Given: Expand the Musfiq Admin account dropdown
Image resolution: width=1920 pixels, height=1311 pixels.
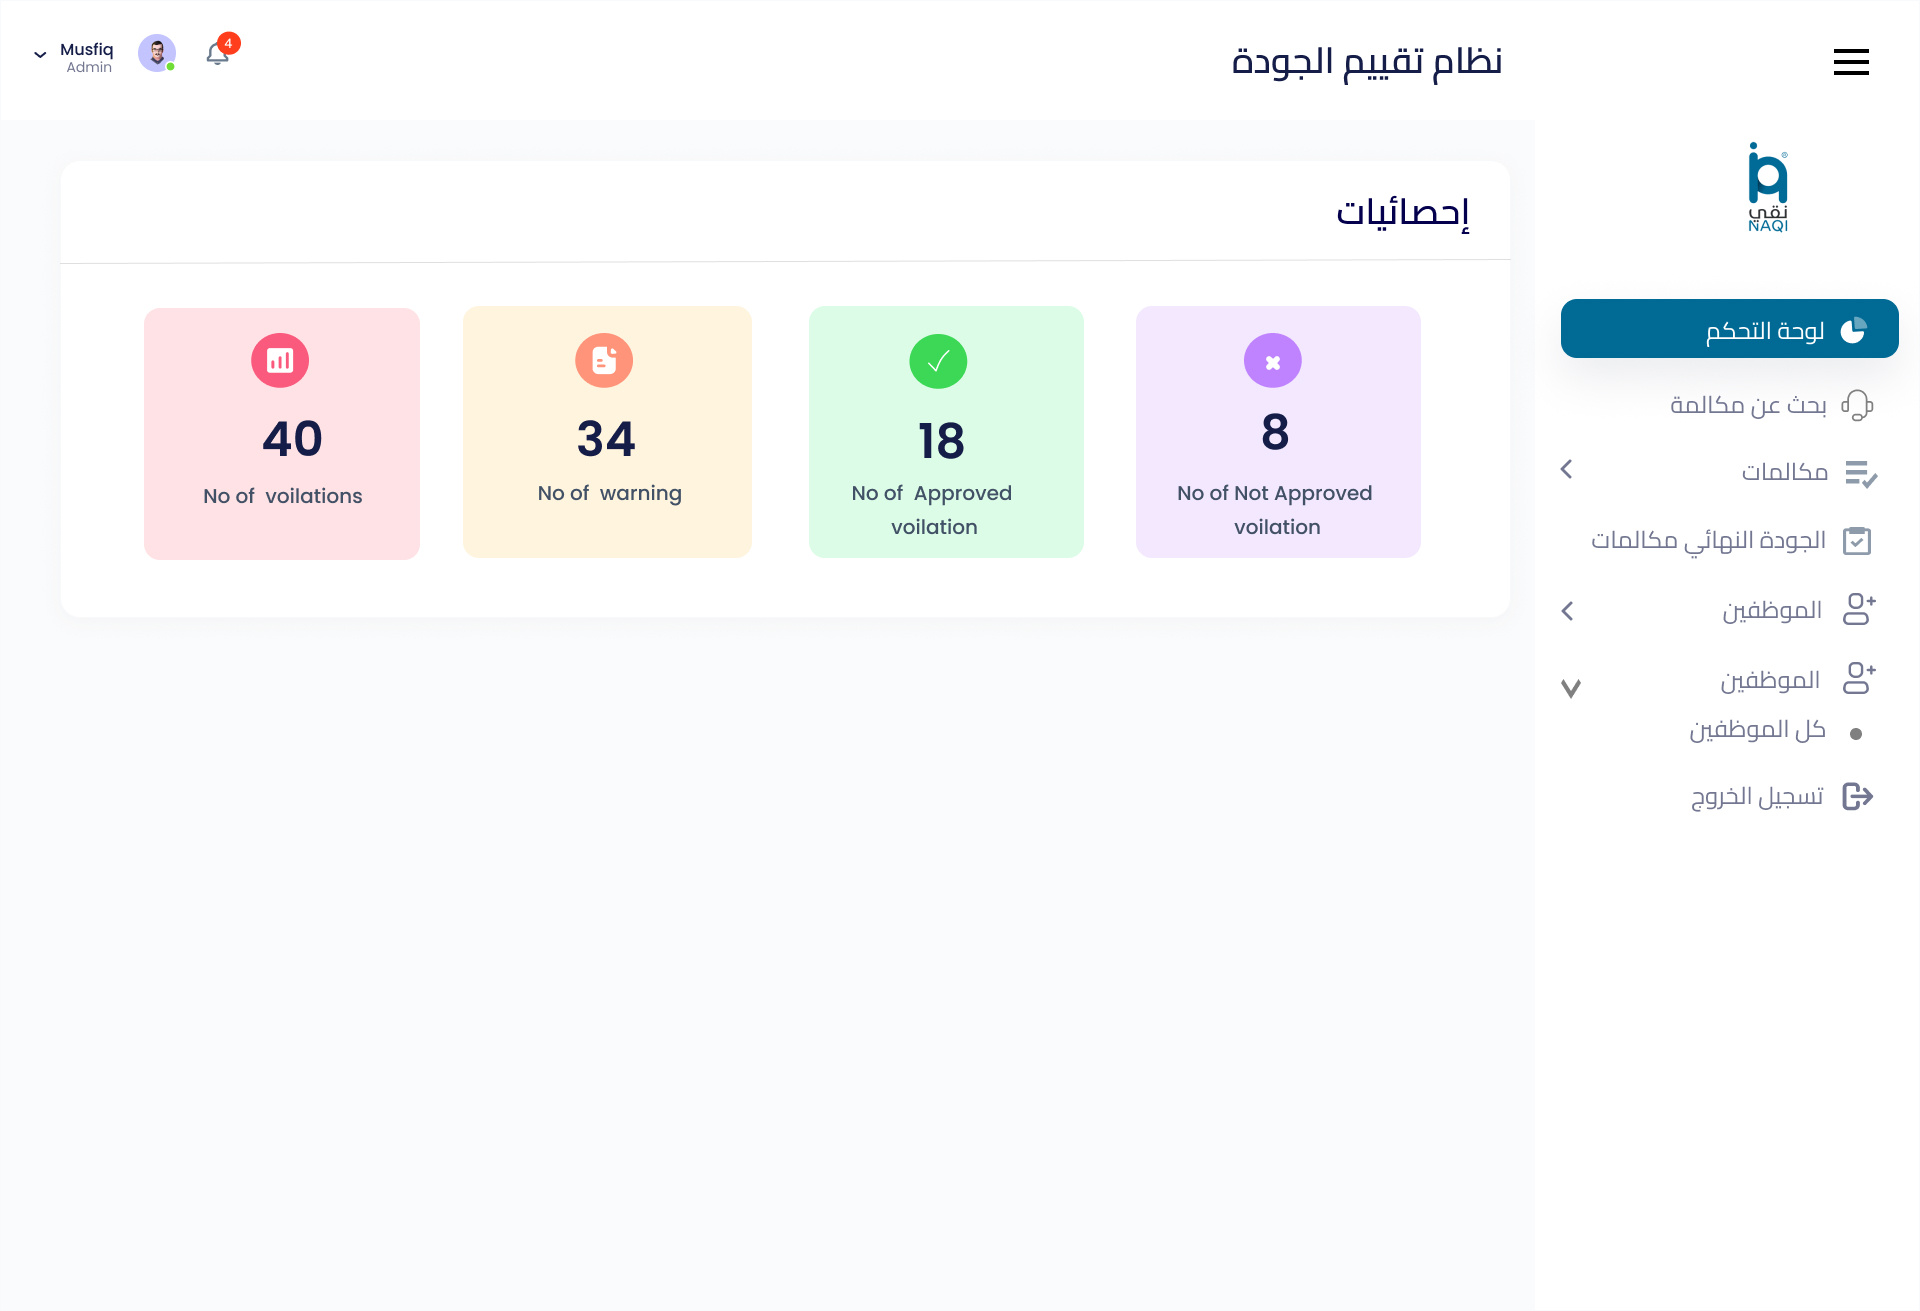Looking at the screenshot, I should coord(41,55).
